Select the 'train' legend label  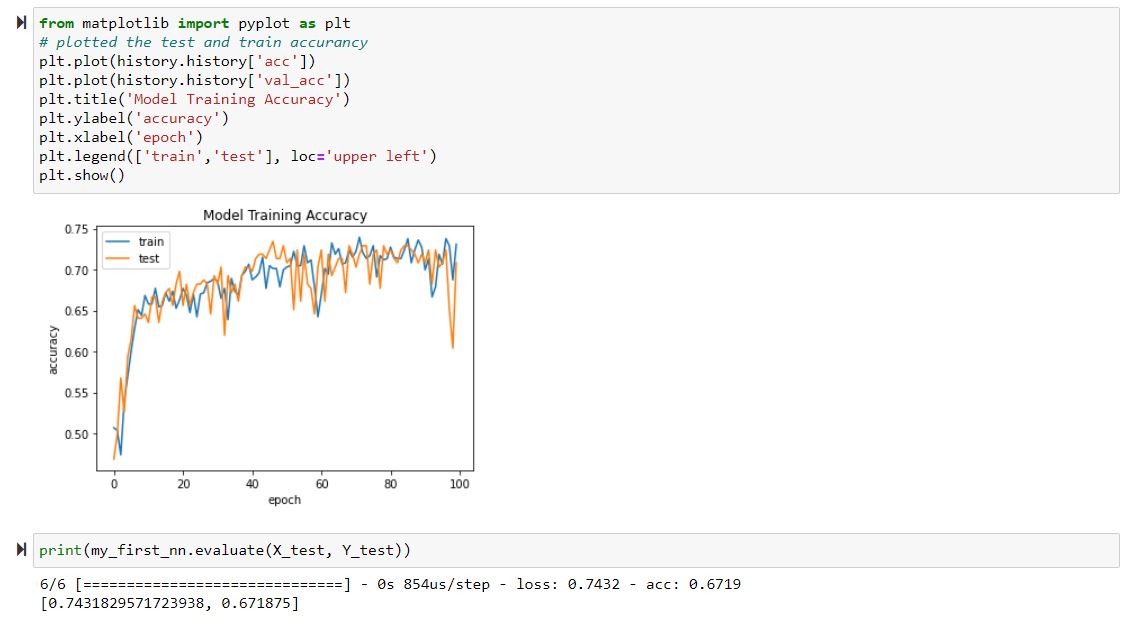[x=151, y=242]
